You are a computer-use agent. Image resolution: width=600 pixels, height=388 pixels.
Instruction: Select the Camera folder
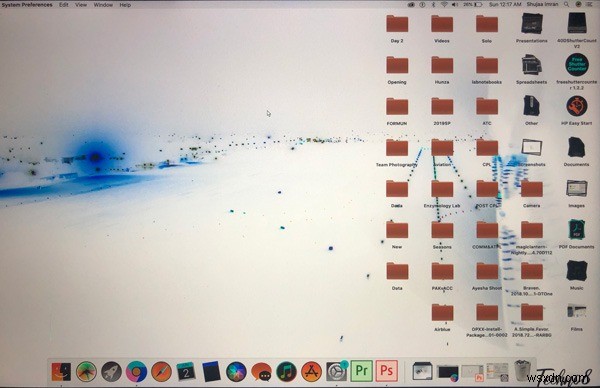(x=532, y=190)
